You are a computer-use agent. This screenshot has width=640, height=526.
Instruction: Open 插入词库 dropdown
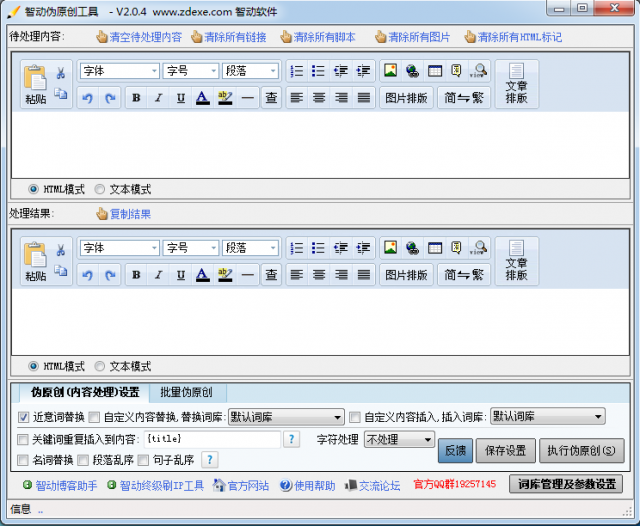pyautogui.click(x=547, y=417)
